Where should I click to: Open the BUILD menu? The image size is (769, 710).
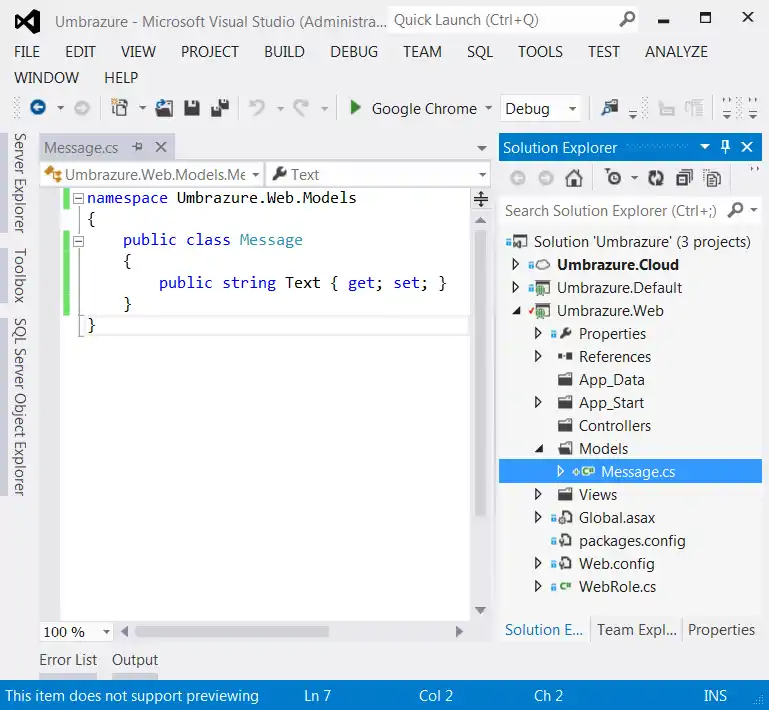(x=284, y=51)
